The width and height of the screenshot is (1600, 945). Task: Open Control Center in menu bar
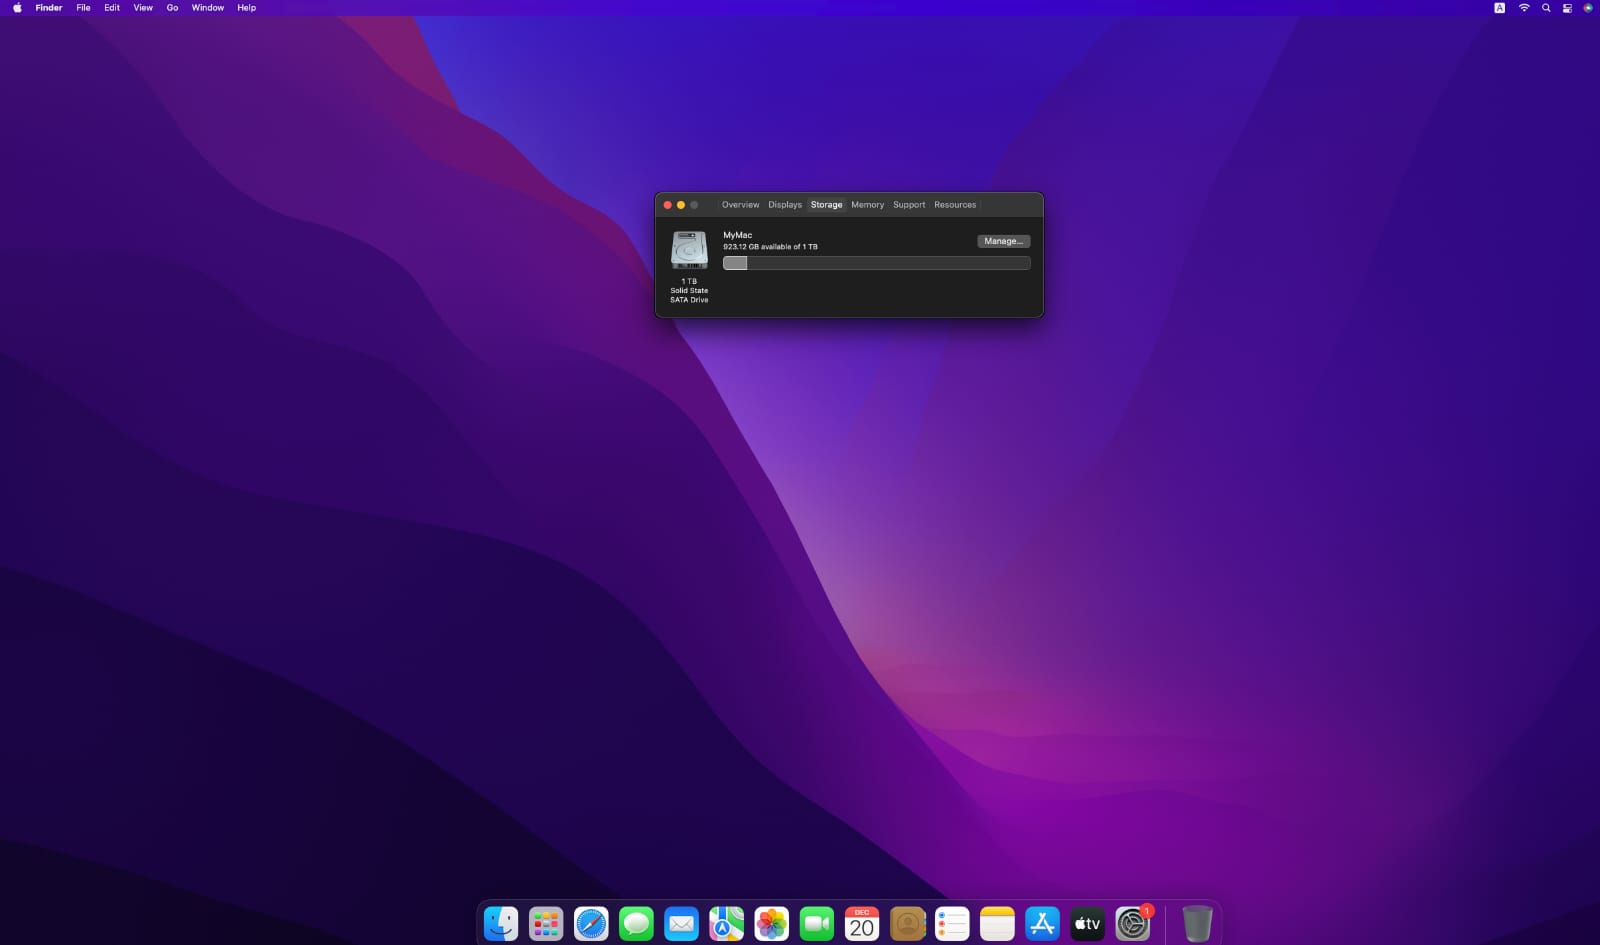[1567, 8]
